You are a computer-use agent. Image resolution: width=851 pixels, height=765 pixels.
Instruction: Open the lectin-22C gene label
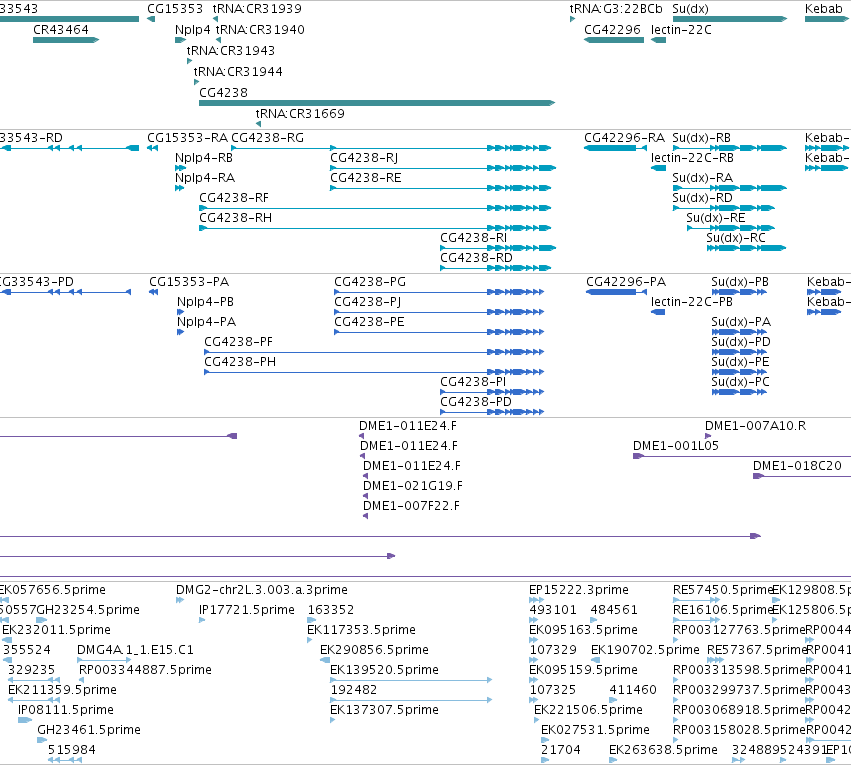(681, 30)
